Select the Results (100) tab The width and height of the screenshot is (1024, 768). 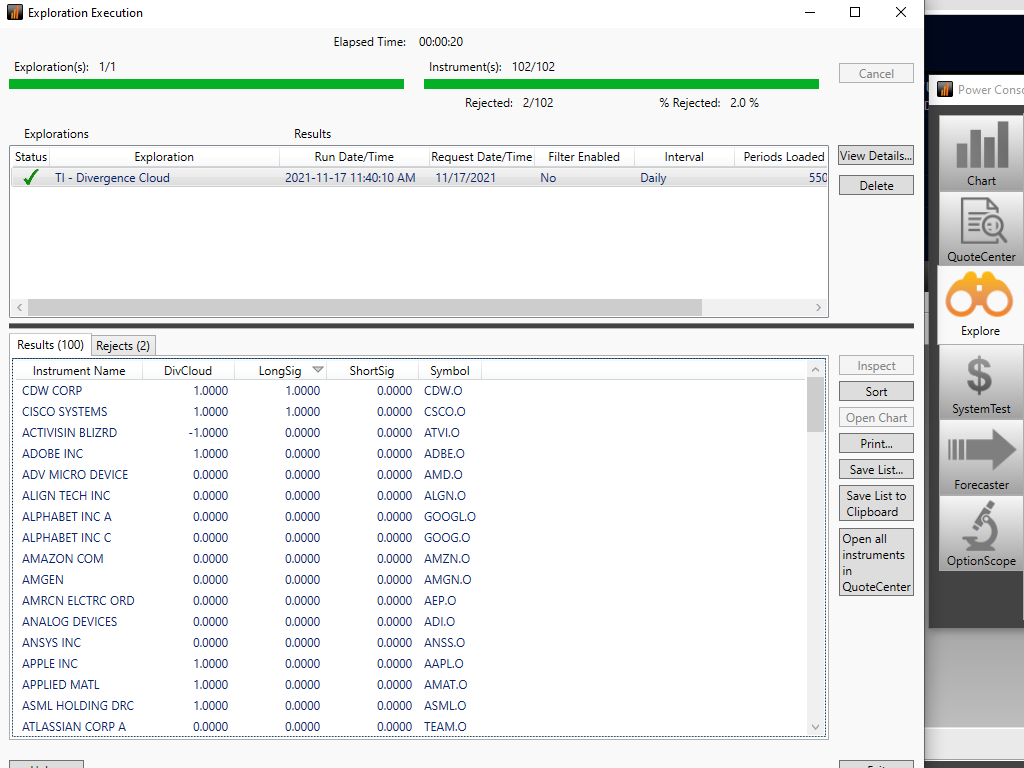50,344
